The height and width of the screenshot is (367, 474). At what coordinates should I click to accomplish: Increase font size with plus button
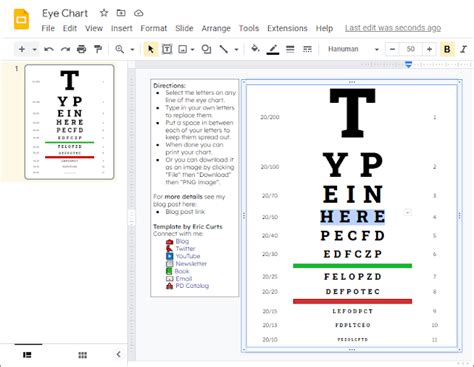pos(429,49)
